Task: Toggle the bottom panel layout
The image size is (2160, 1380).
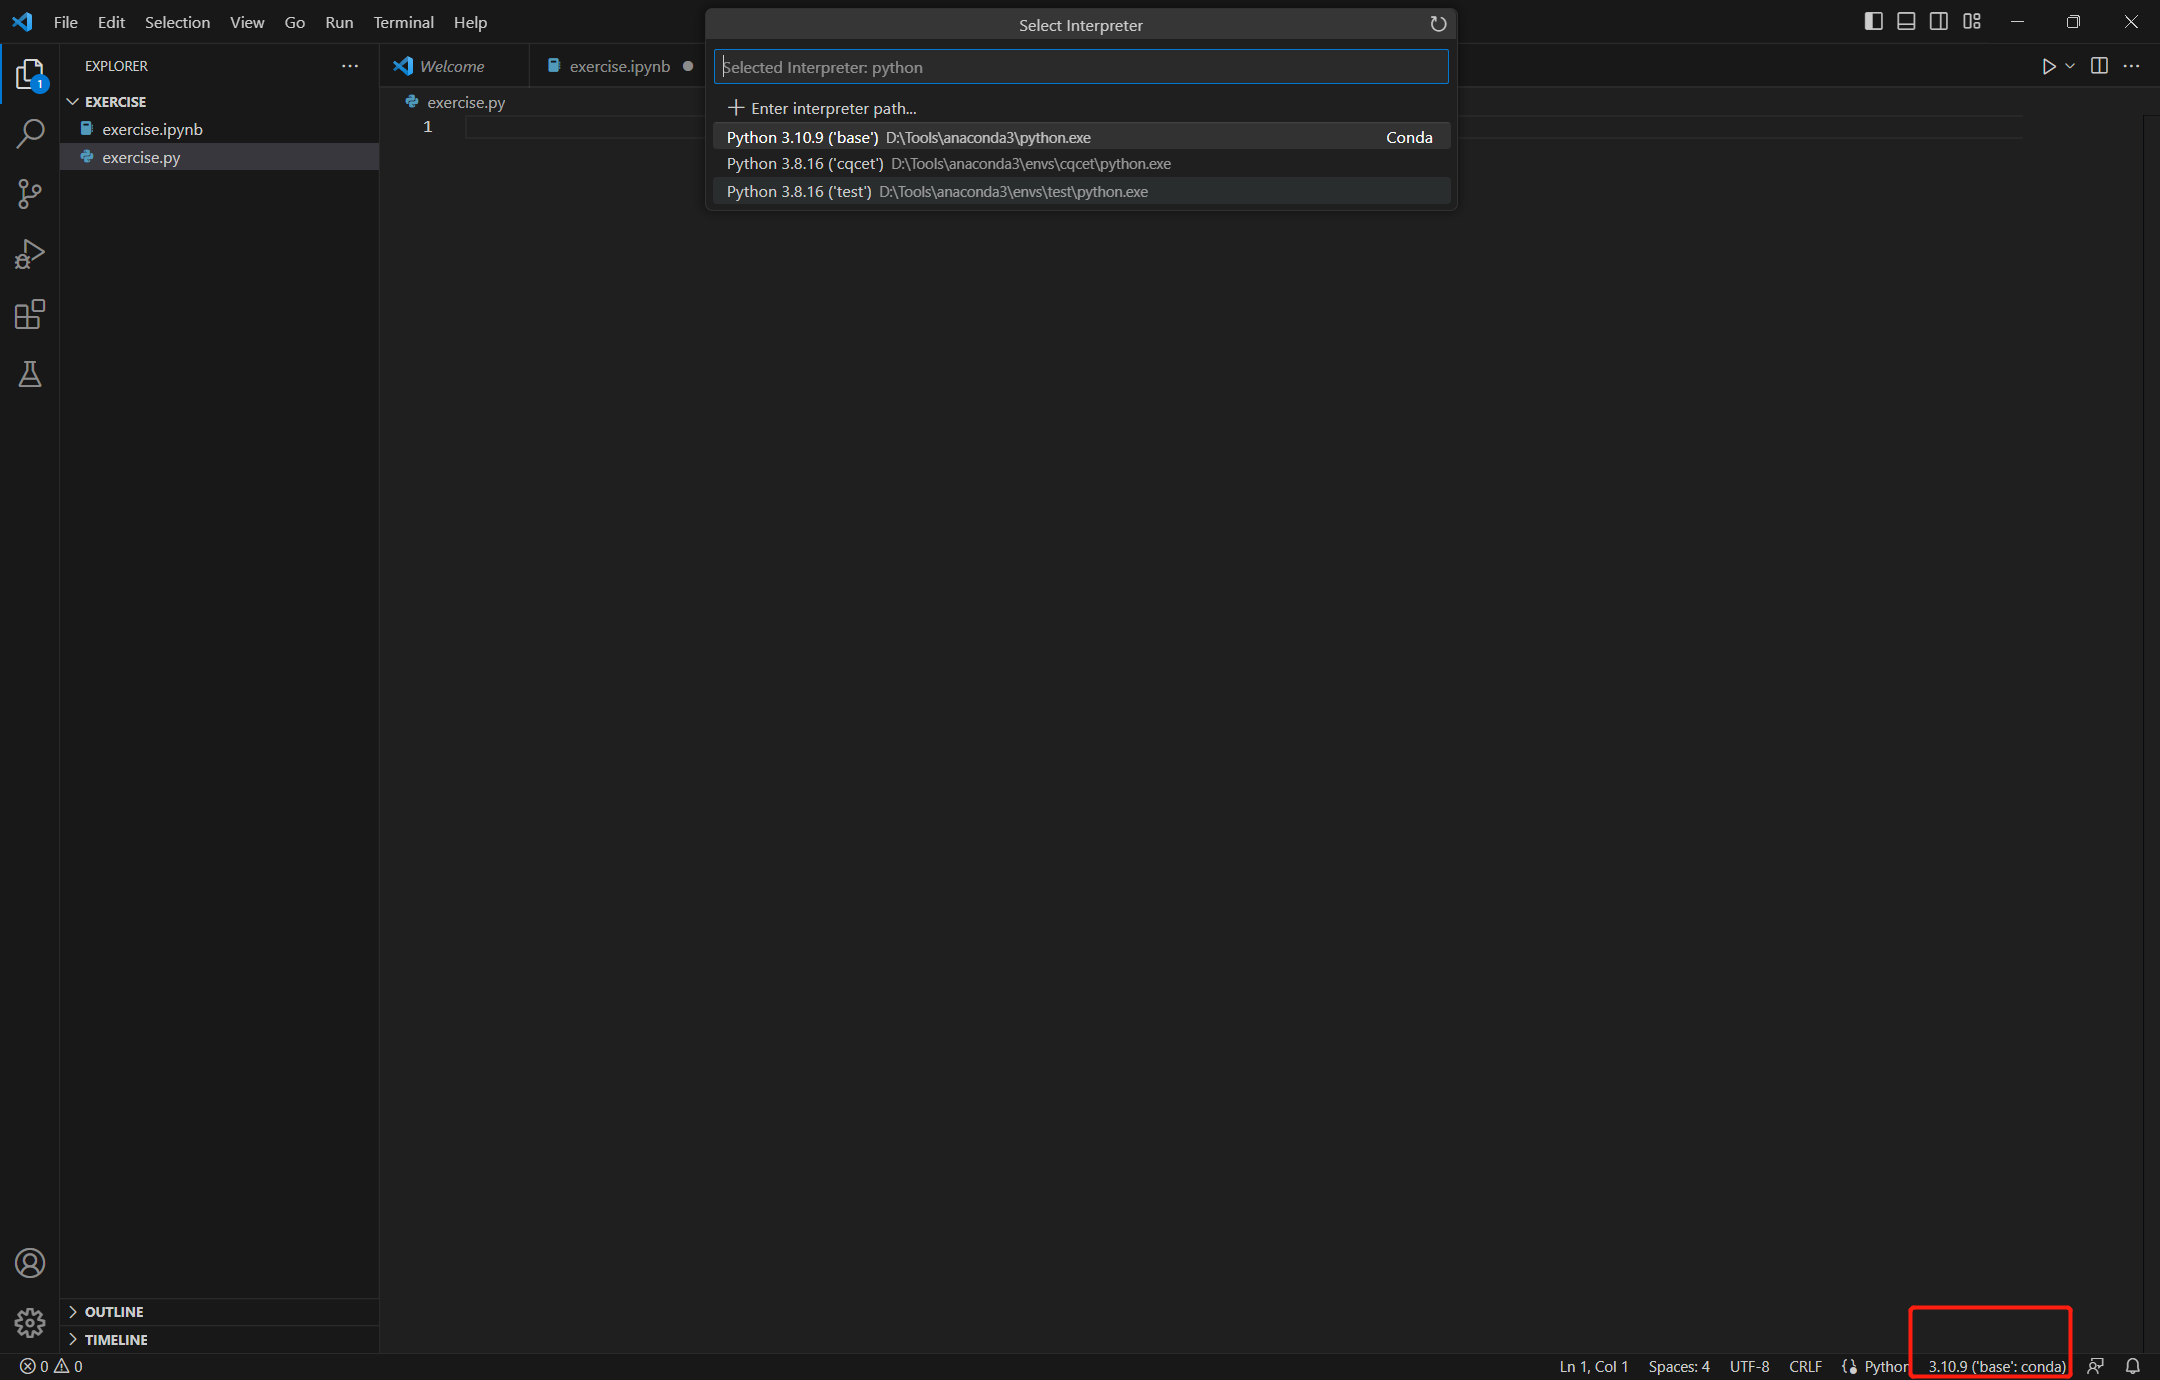Action: point(1906,22)
